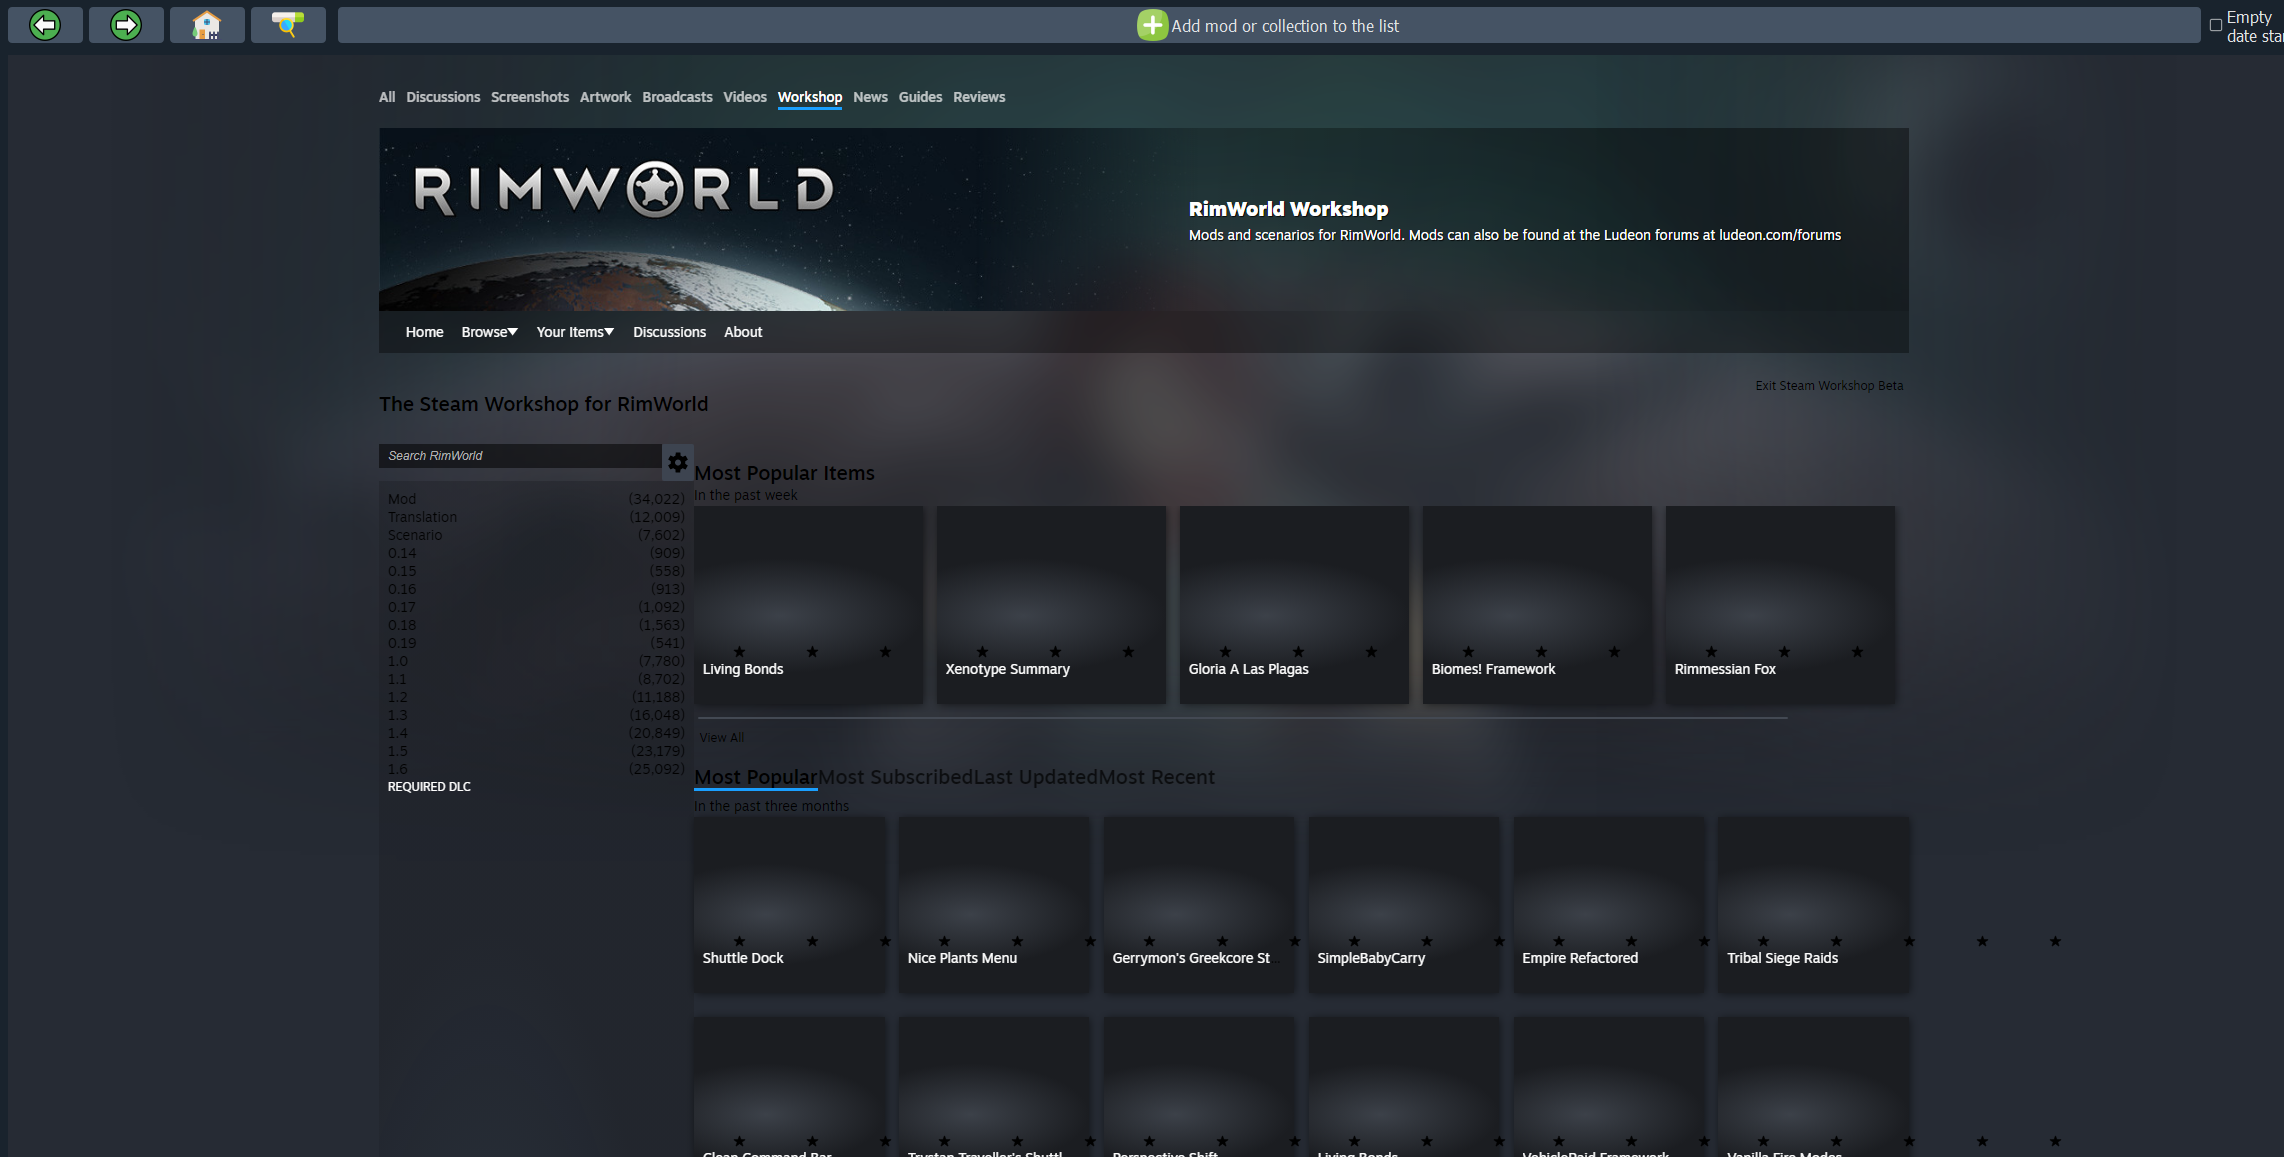Click Exit Steam Workshop Beta link

[x=1829, y=386]
